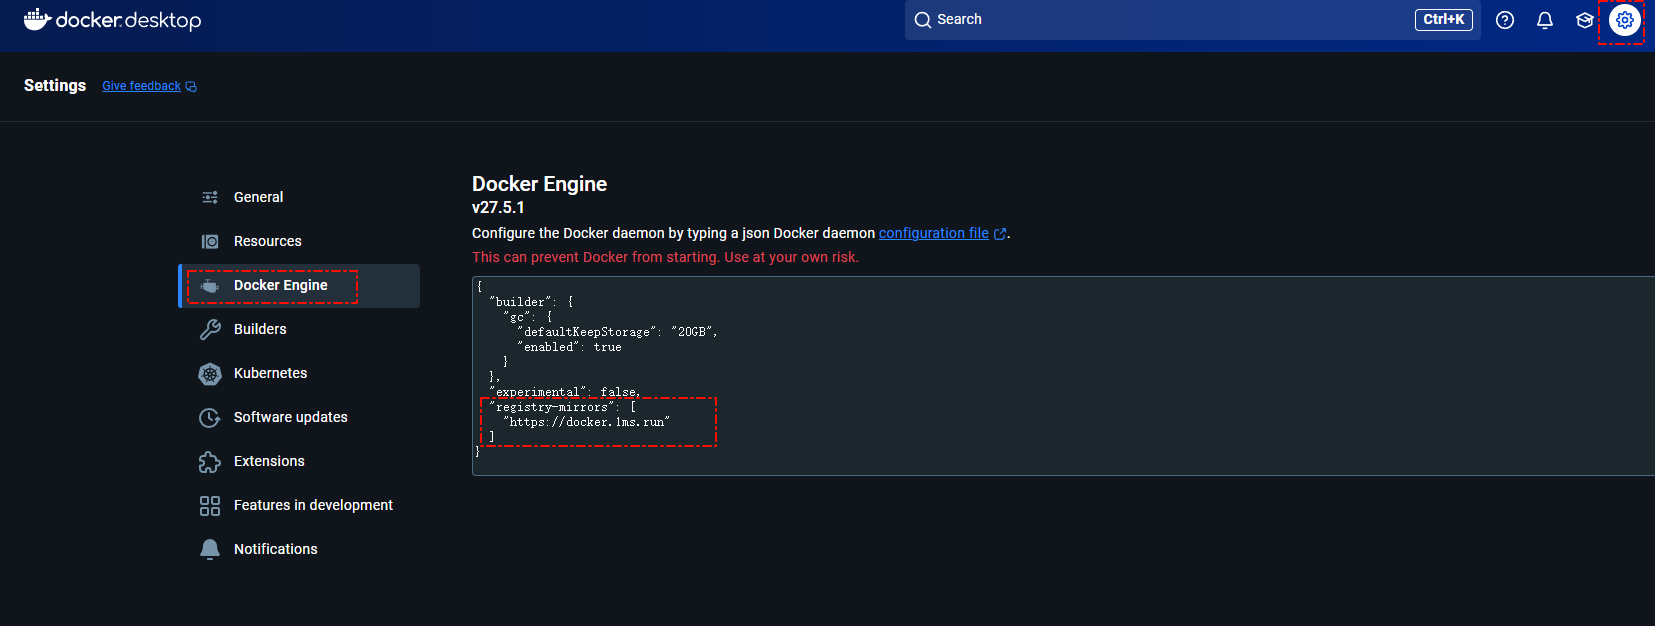The width and height of the screenshot is (1655, 626).
Task: Go to the Builders section
Action: click(x=300, y=329)
